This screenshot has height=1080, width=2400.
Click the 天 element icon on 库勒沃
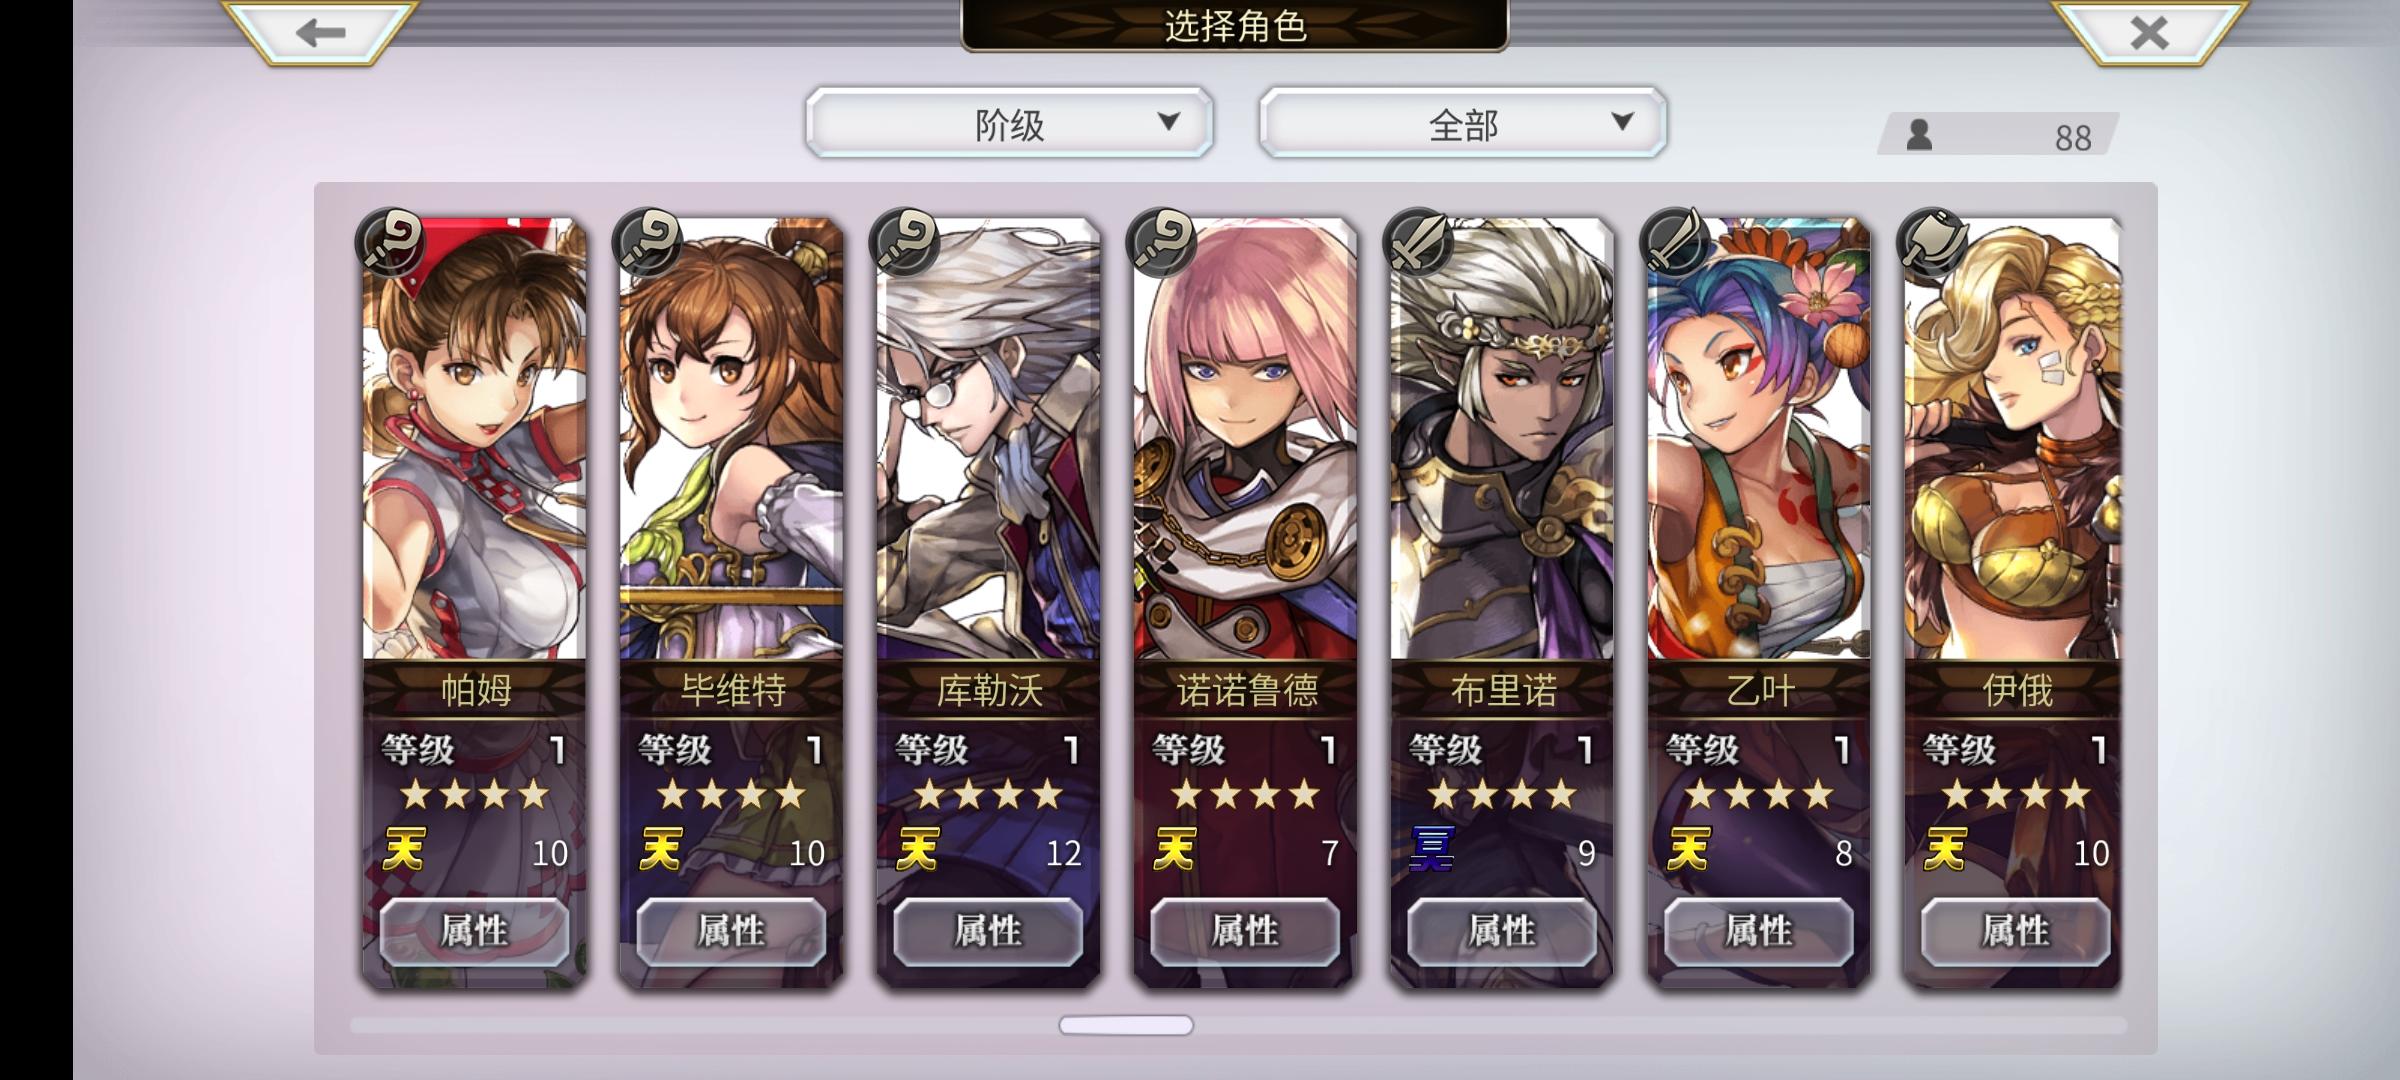pos(917,851)
